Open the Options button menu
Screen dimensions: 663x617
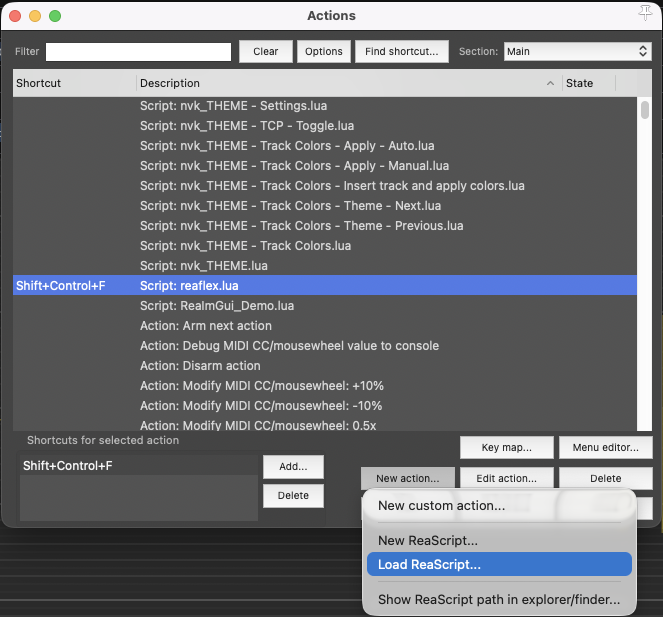point(323,52)
